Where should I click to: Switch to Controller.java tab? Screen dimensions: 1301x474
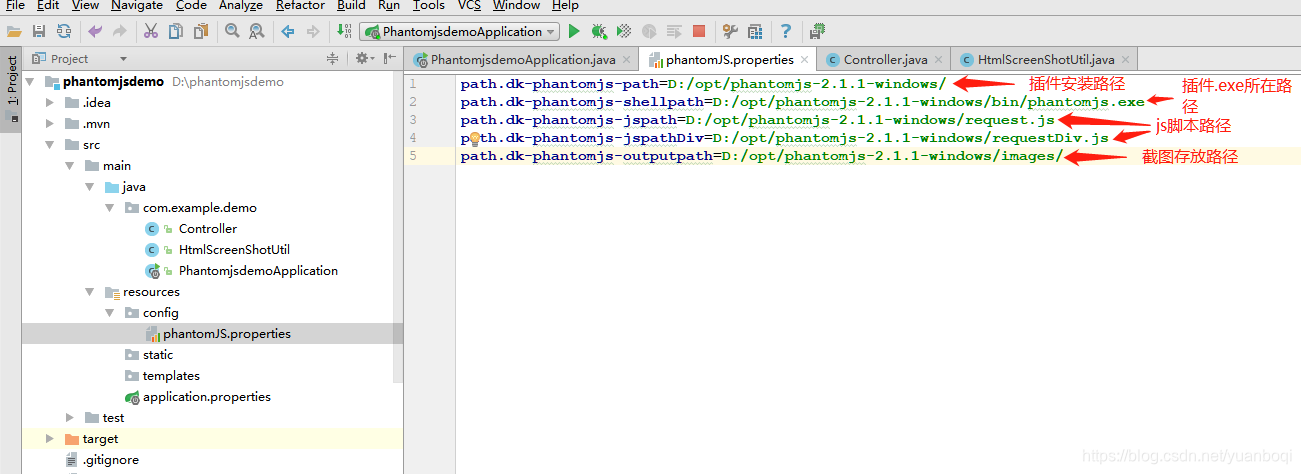[885, 60]
